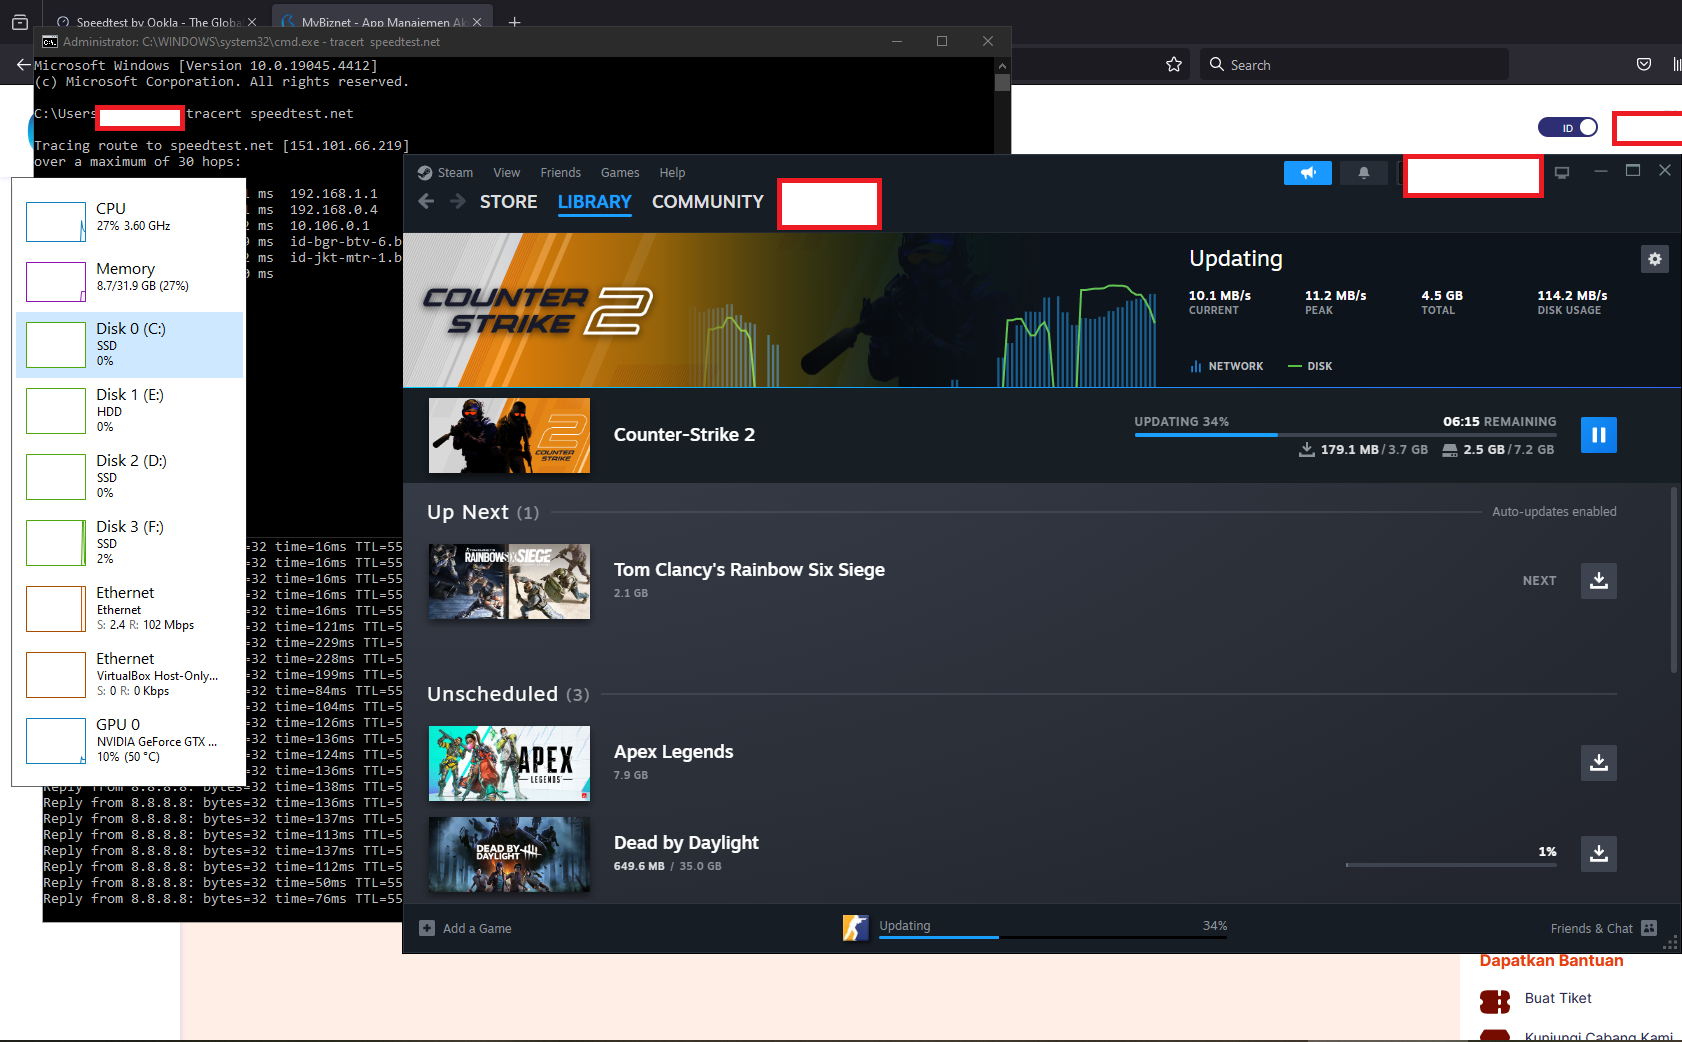
Task: Start downloading Tom Clancy's Rainbow Six Siege
Action: [x=1598, y=580]
